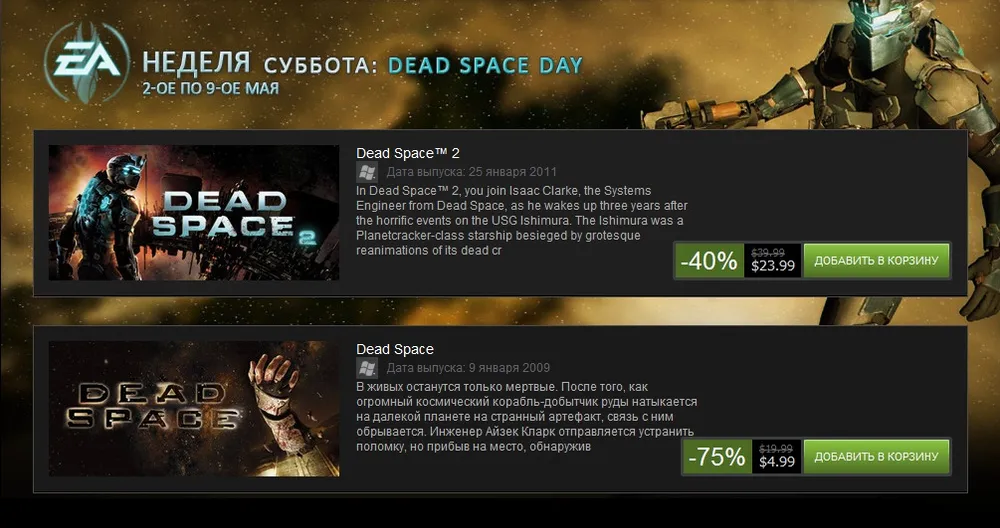The image size is (1000, 528).
Task: Click the Dead Space 2 release date, 25 января 2011
Action: pyautogui.click(x=472, y=172)
